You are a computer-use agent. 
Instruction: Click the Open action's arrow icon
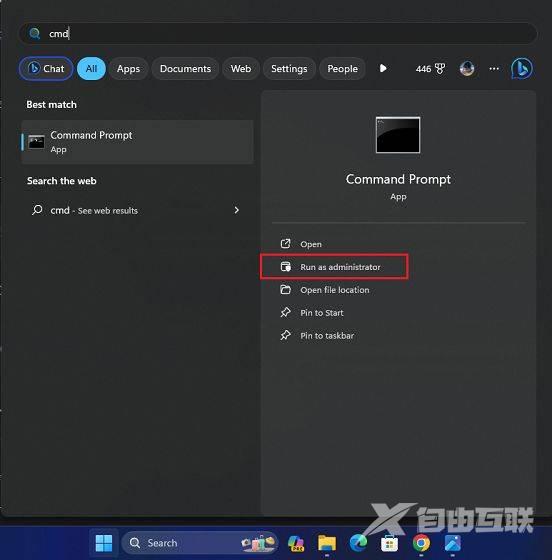pyautogui.click(x=285, y=244)
